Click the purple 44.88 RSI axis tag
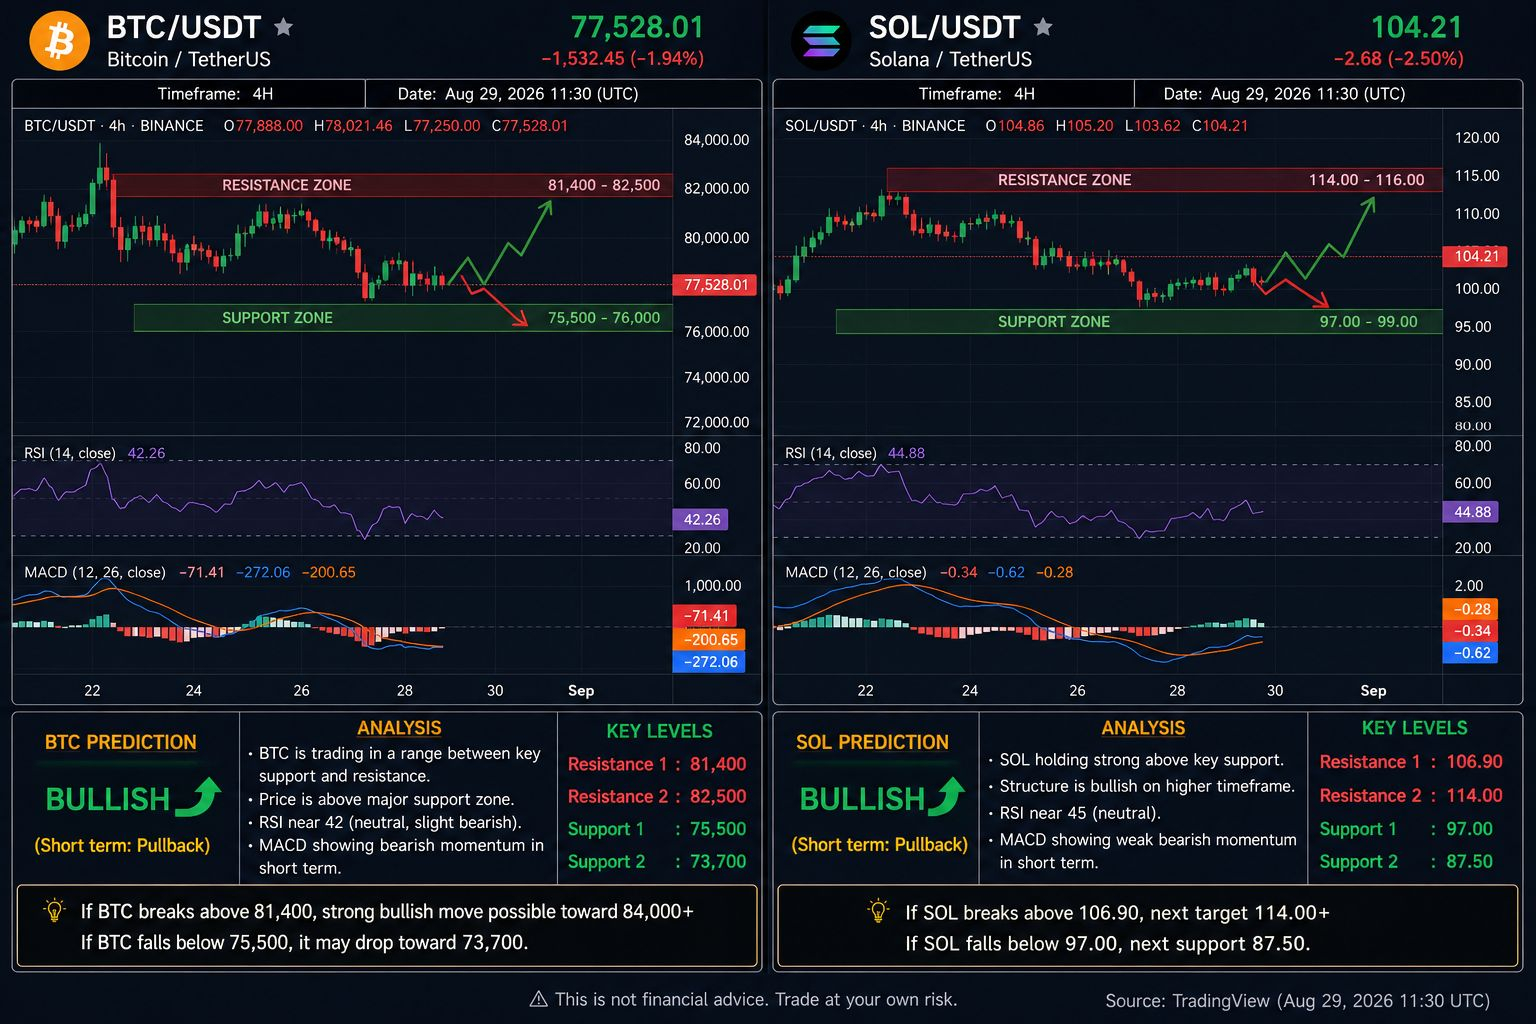Image resolution: width=1536 pixels, height=1024 pixels. (1470, 512)
